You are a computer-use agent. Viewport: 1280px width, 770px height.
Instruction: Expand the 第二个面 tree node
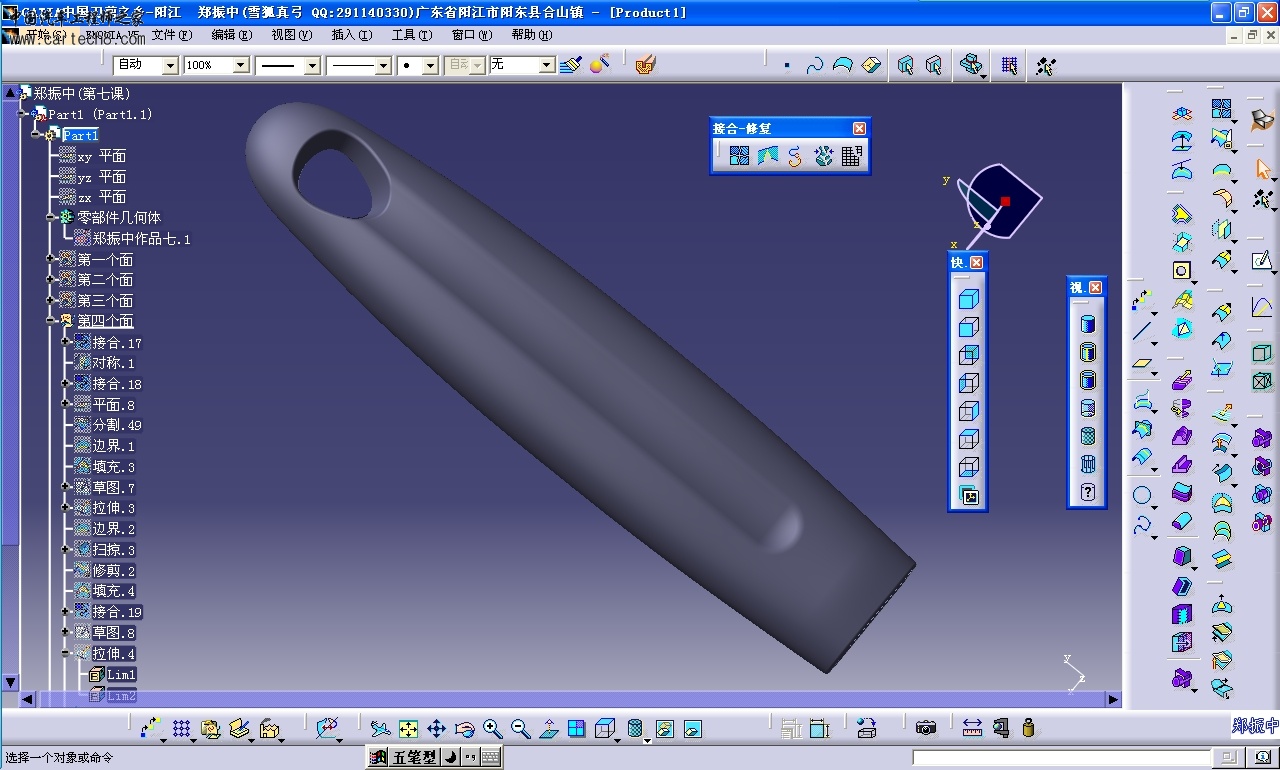pyautogui.click(x=51, y=280)
